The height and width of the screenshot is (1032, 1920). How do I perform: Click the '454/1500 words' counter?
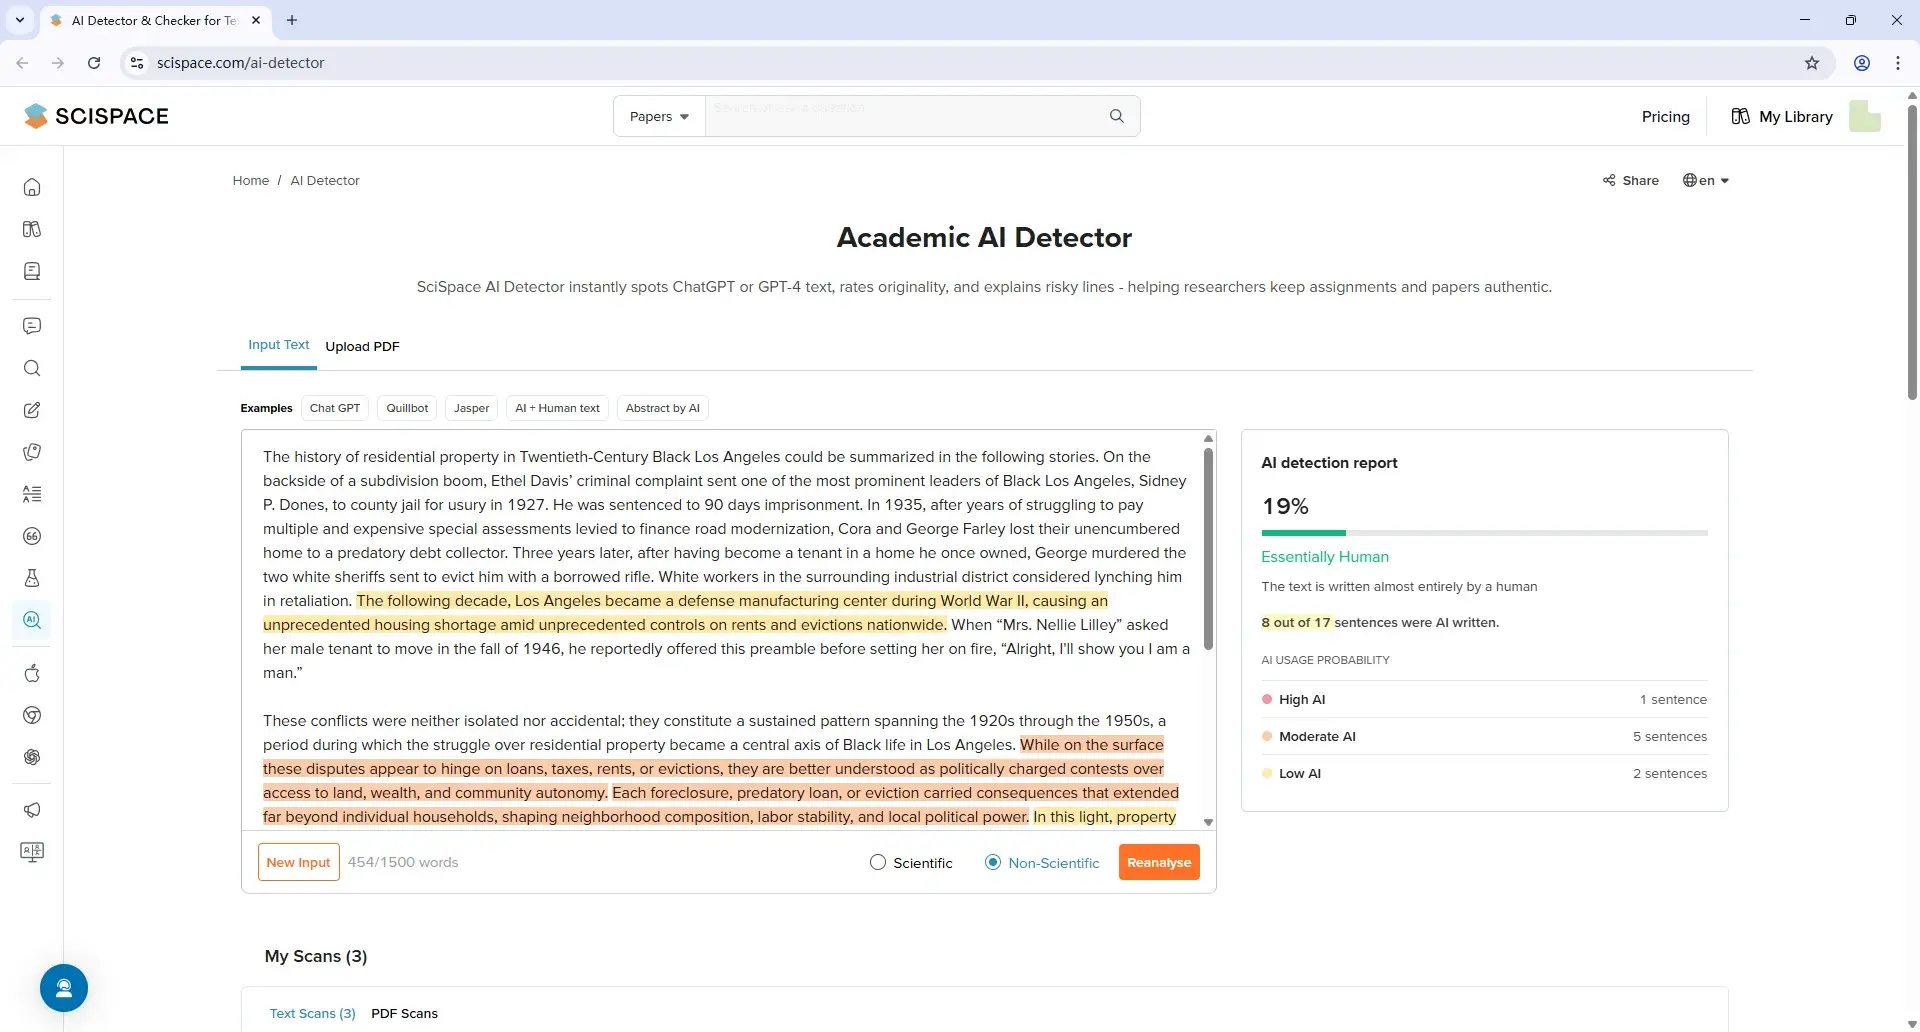tap(403, 862)
